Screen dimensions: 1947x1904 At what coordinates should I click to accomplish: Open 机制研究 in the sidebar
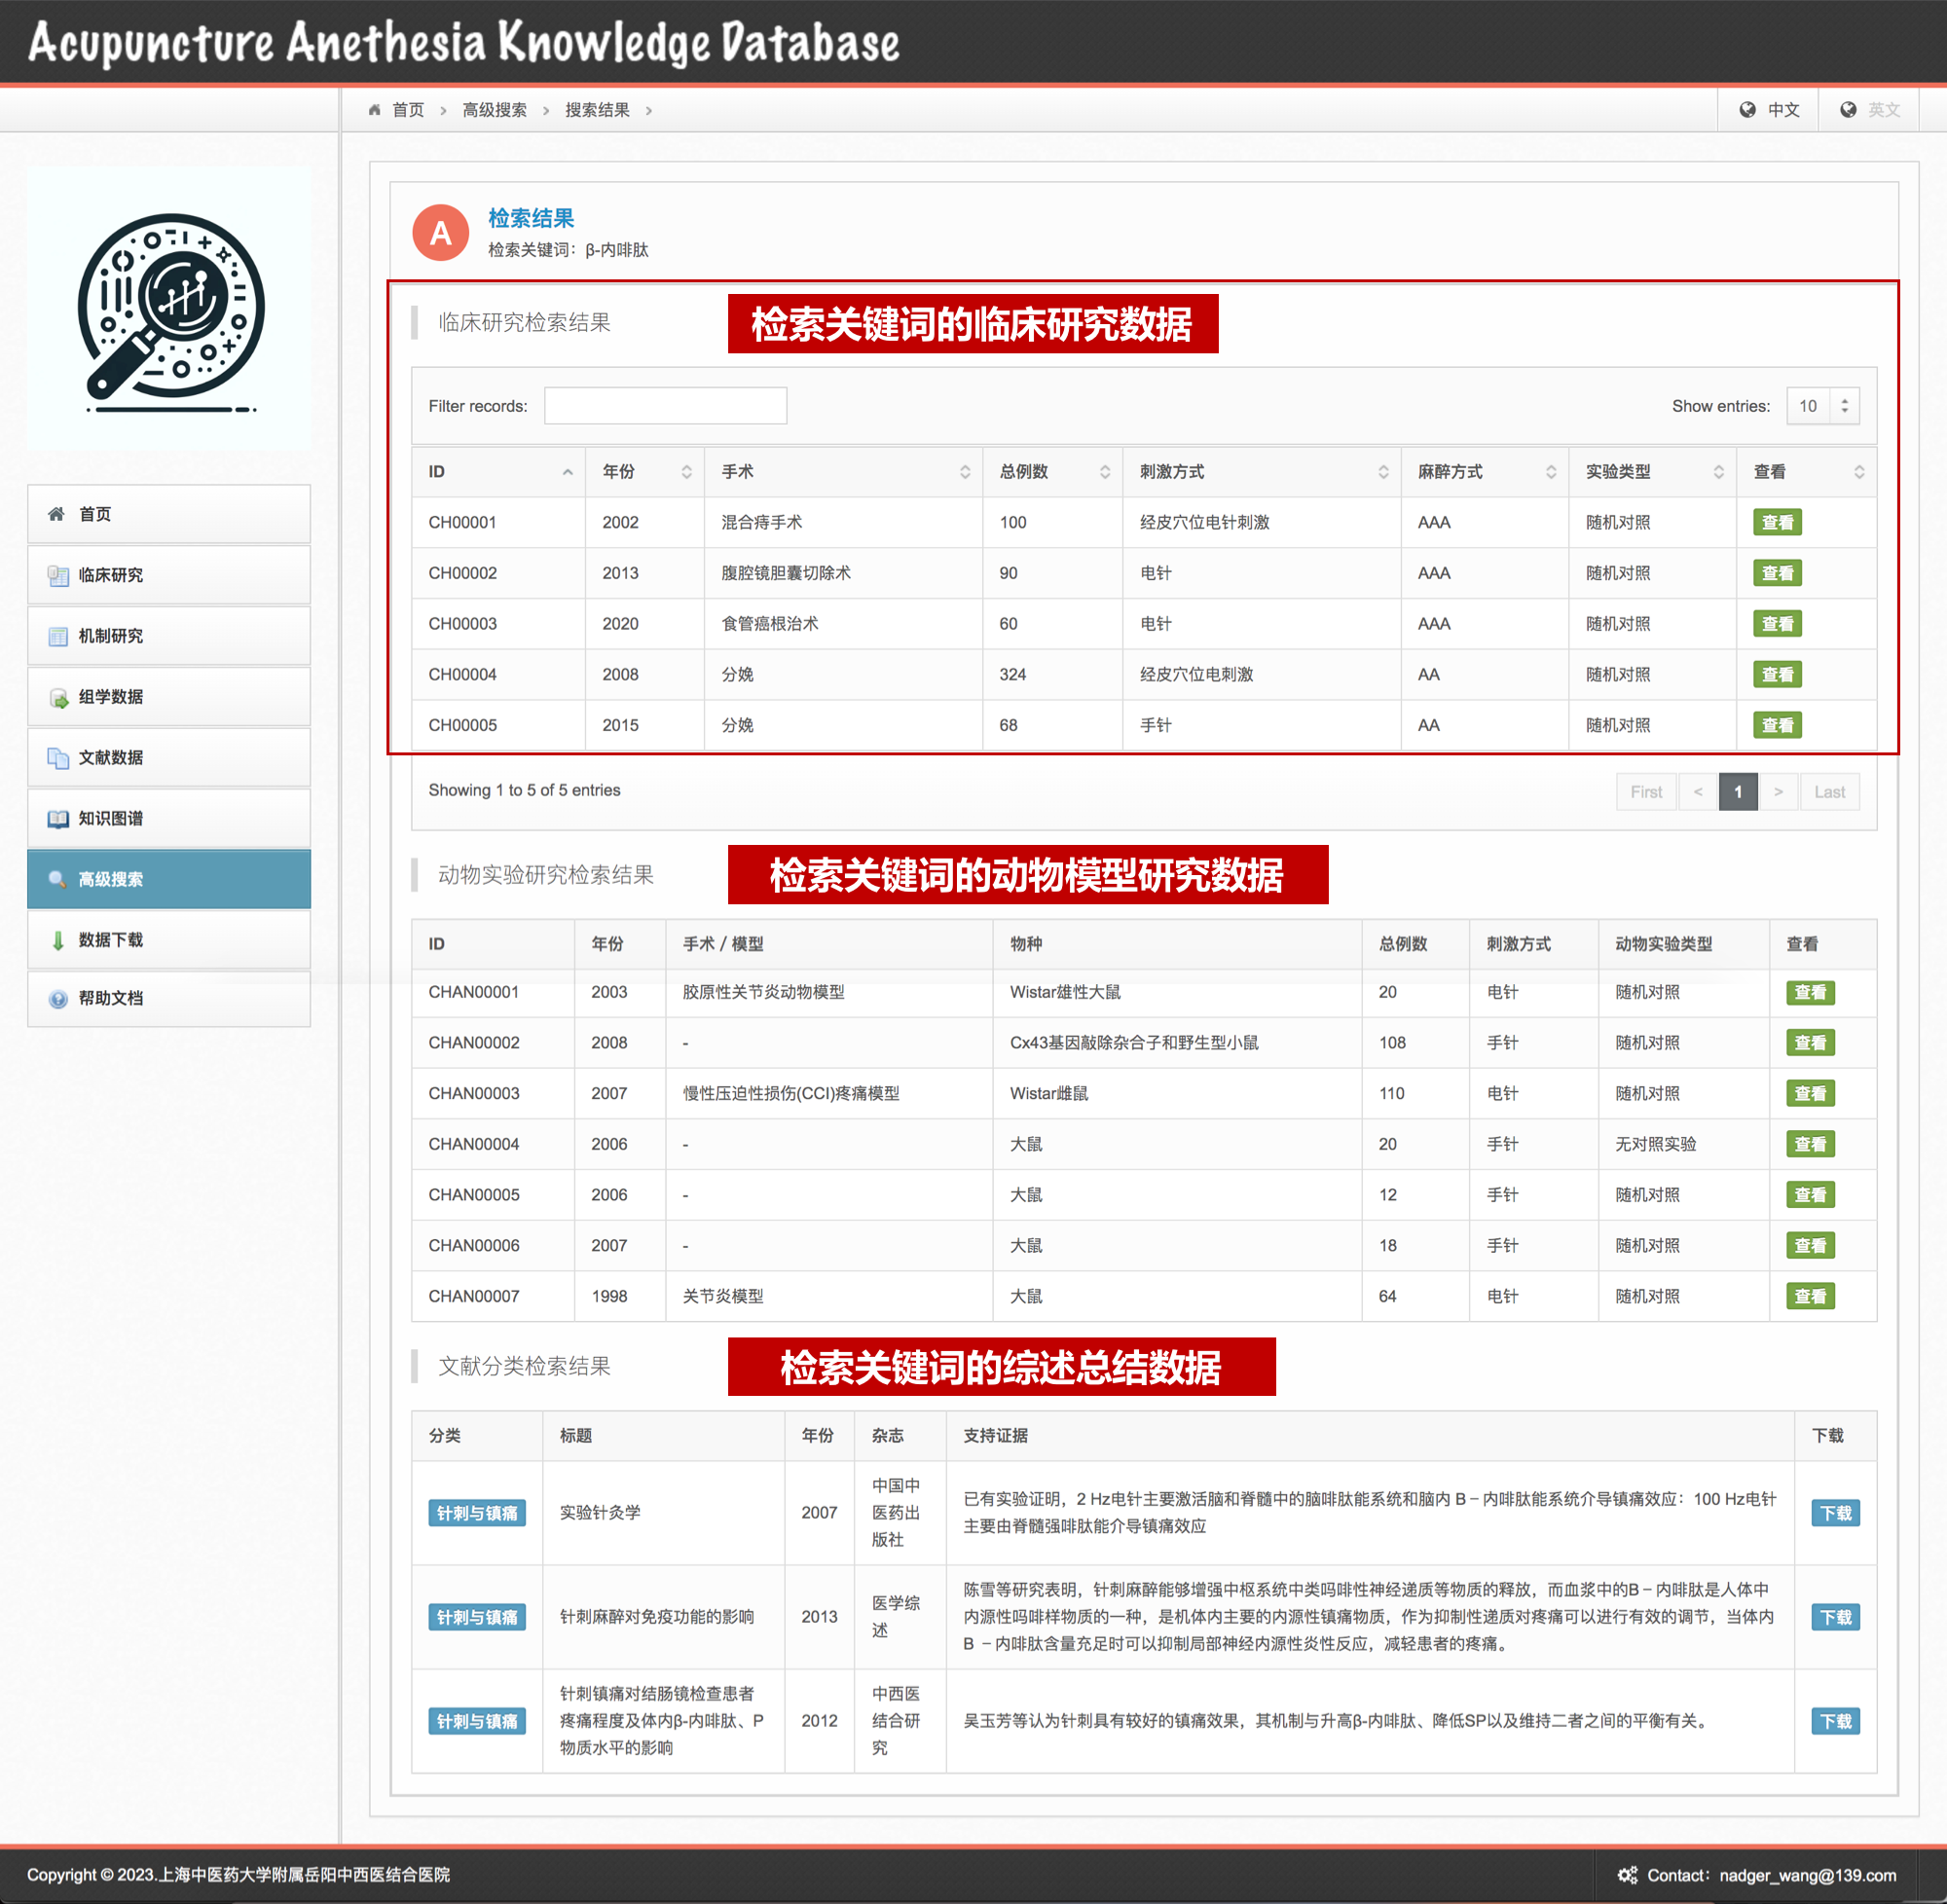click(110, 636)
